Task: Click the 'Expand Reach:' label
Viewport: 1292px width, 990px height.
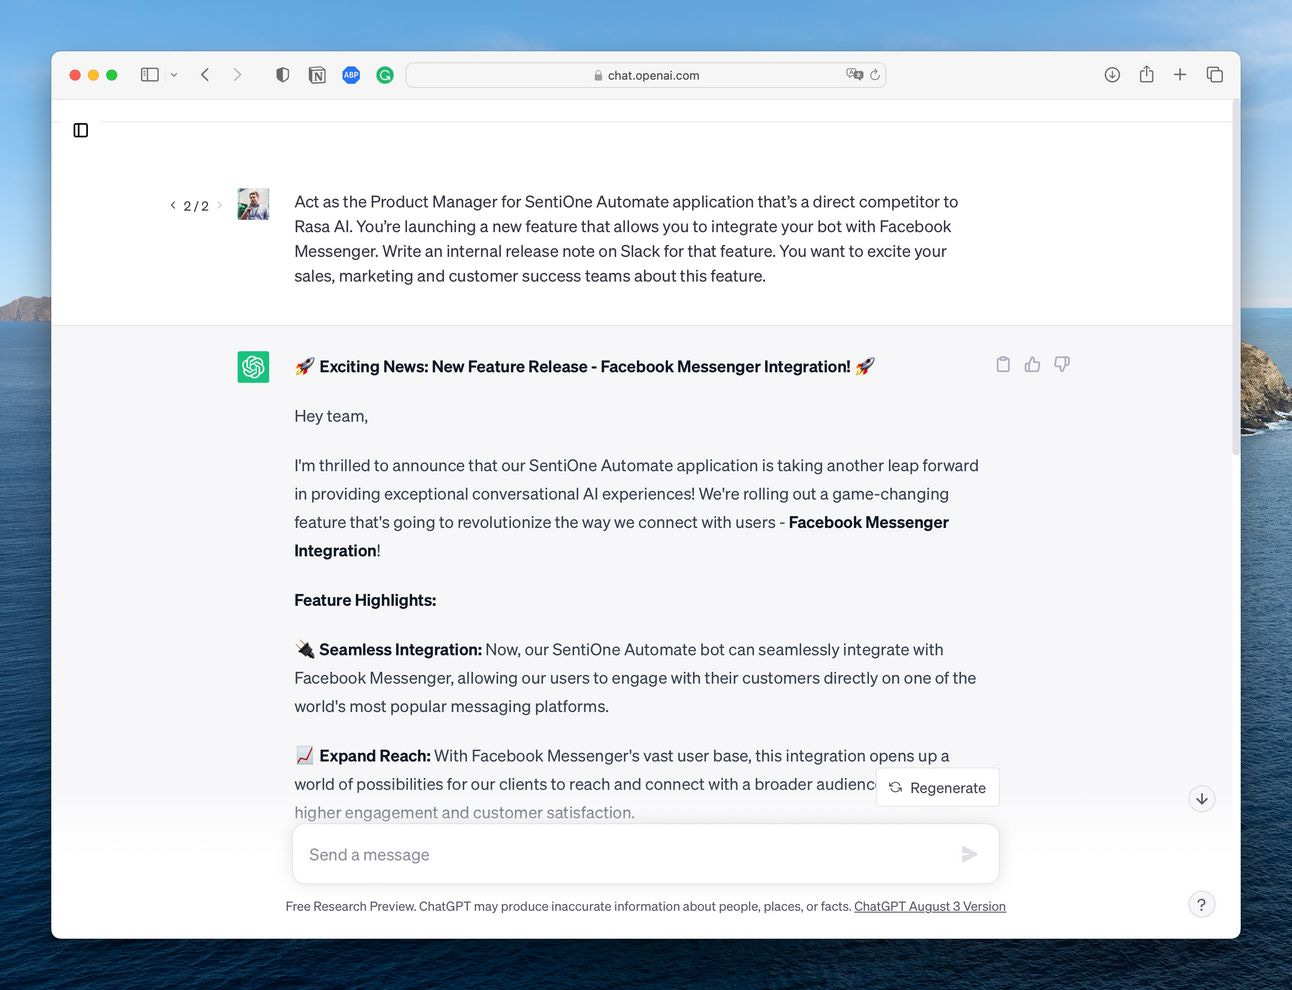Action: [x=375, y=756]
